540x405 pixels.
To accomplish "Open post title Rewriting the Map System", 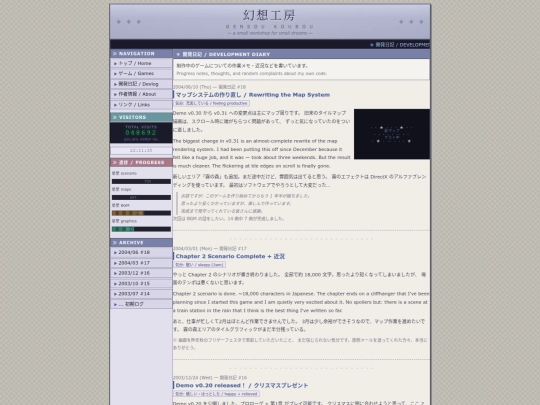I will (x=253, y=95).
